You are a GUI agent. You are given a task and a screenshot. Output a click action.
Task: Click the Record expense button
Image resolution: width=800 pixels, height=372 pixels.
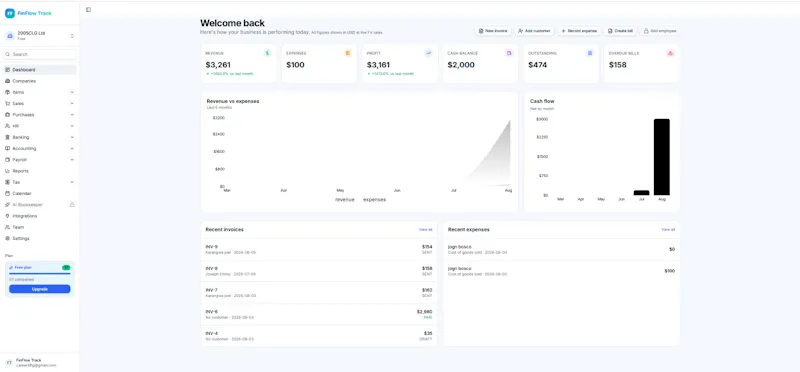tap(579, 31)
